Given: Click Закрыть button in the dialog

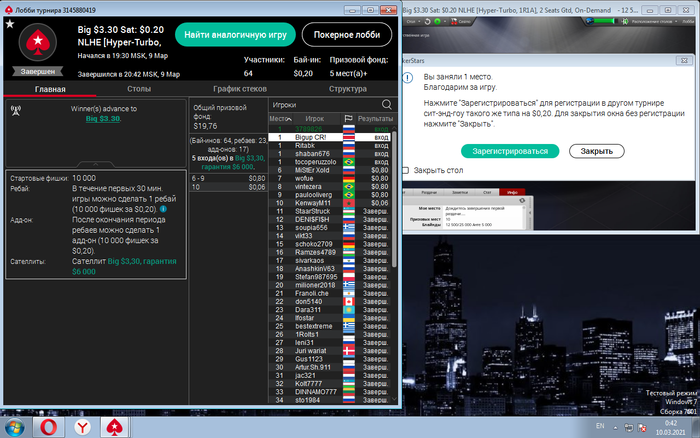Looking at the screenshot, I should click(596, 151).
